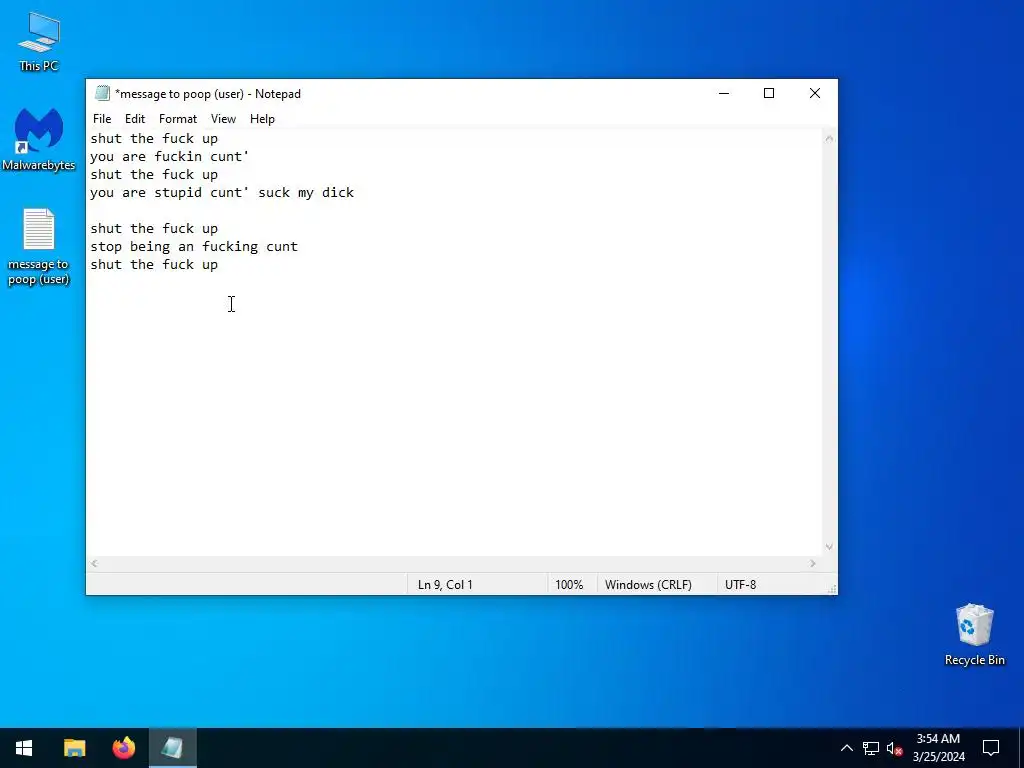This screenshot has width=1024, height=768.
Task: Close the Notepad window
Action: pos(814,93)
